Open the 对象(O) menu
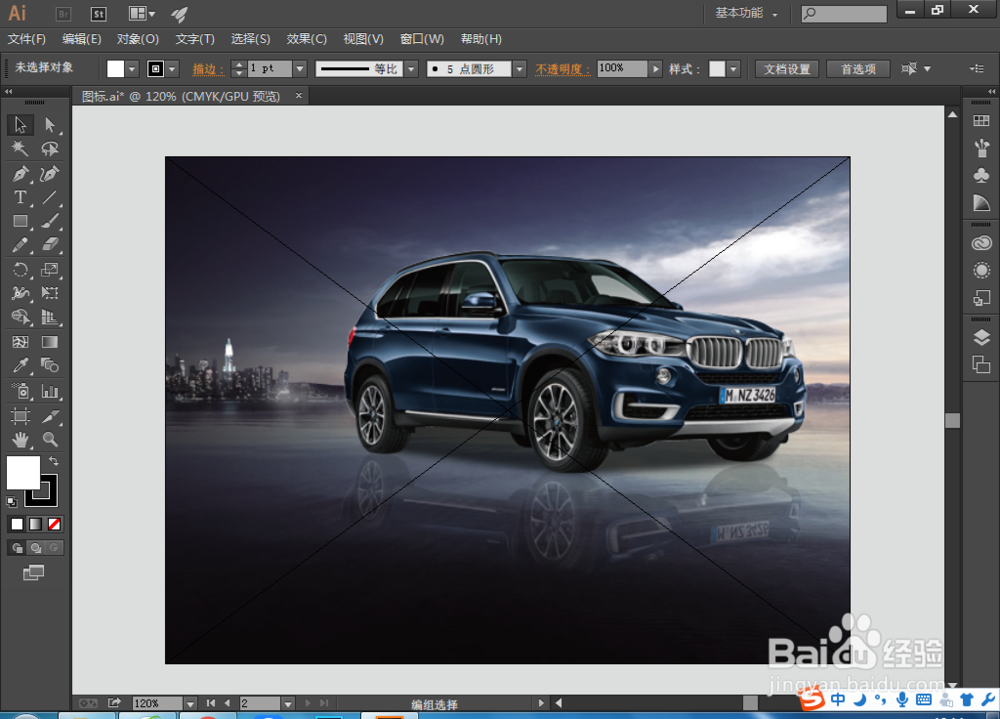This screenshot has width=1000, height=719. coord(138,39)
